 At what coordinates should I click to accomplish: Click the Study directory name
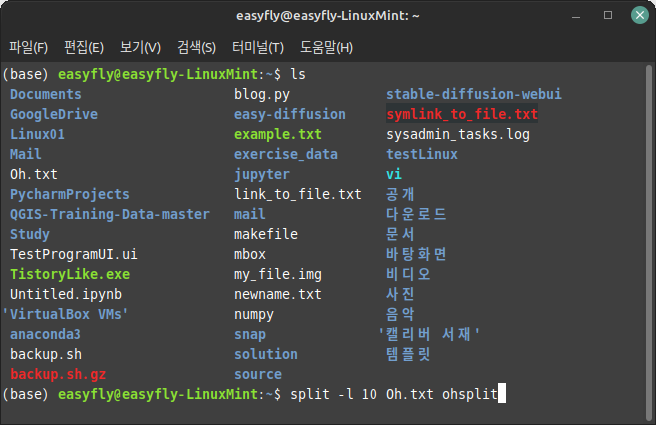coord(30,234)
